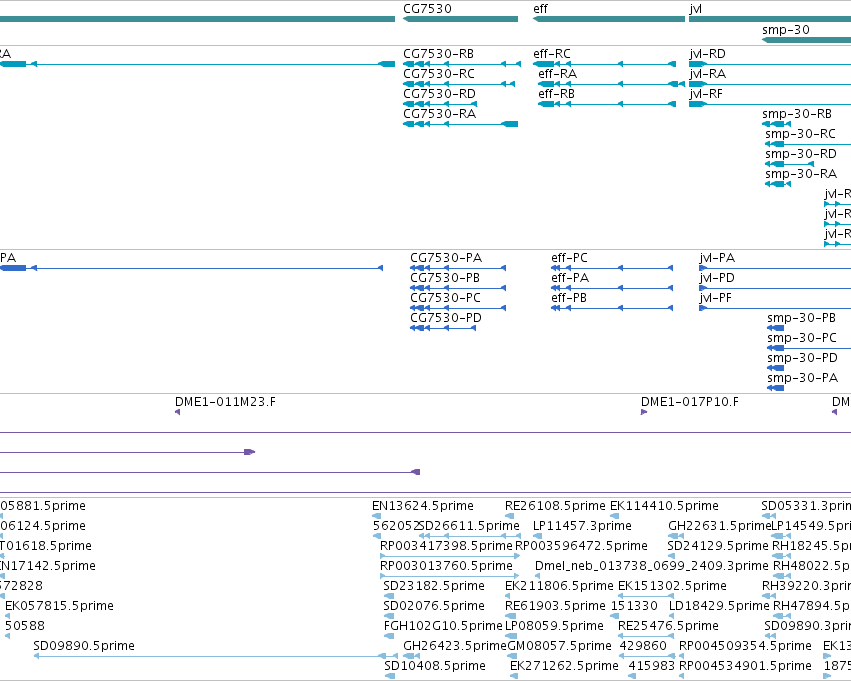Select EST label RP003596472.5prime
Image resolution: width=851 pixels, height=681 pixels.
point(581,546)
